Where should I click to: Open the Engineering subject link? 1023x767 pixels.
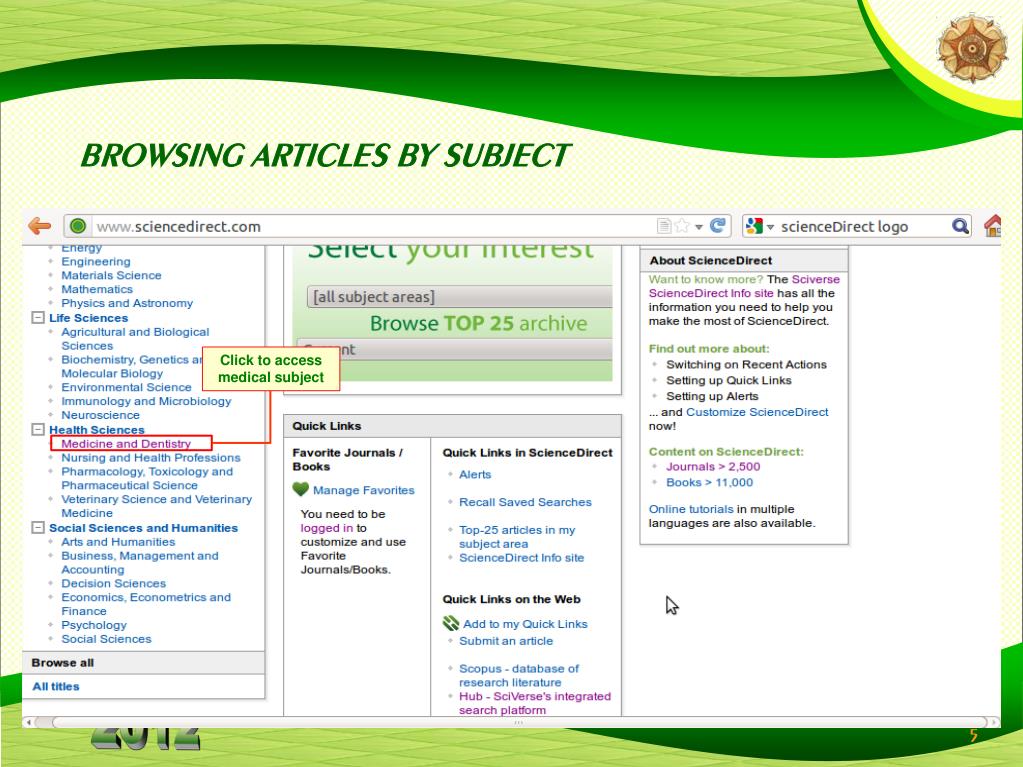pyautogui.click(x=96, y=262)
